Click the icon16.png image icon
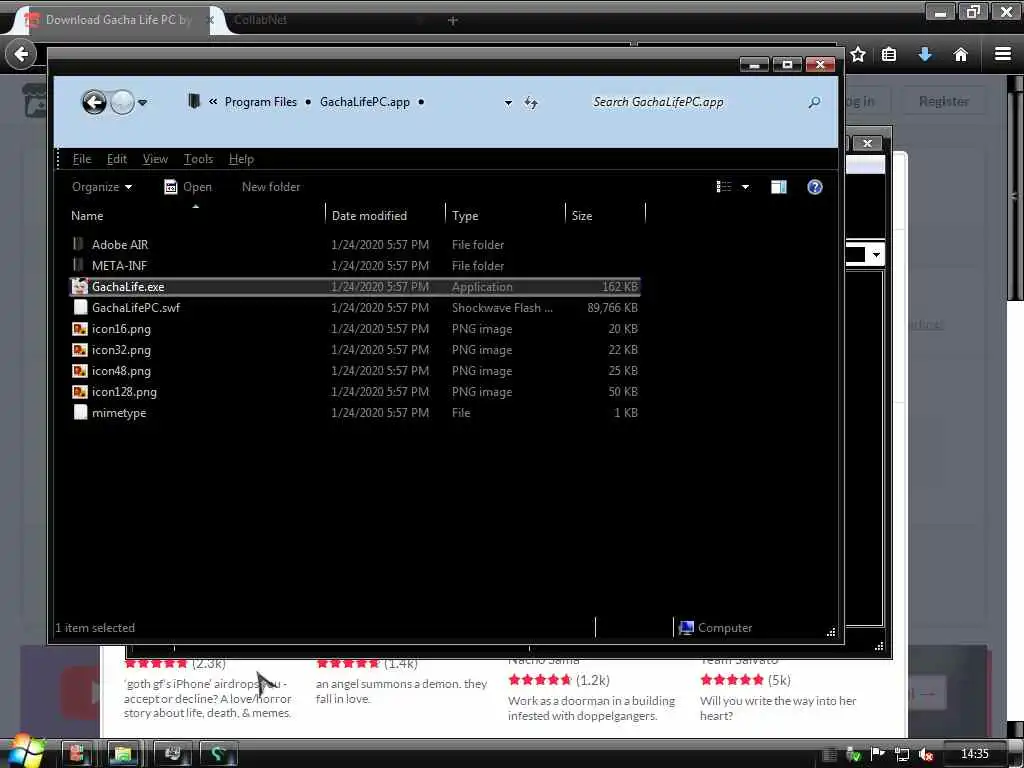Screen dimensions: 1024x768 80,328
